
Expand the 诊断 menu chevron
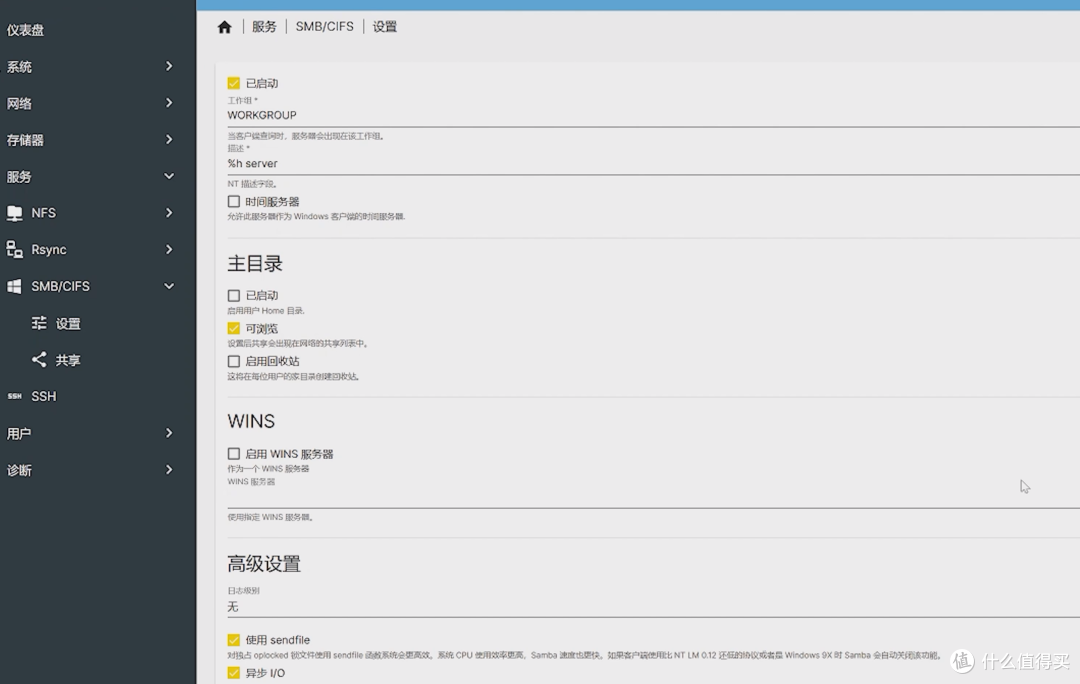pyautogui.click(x=169, y=470)
